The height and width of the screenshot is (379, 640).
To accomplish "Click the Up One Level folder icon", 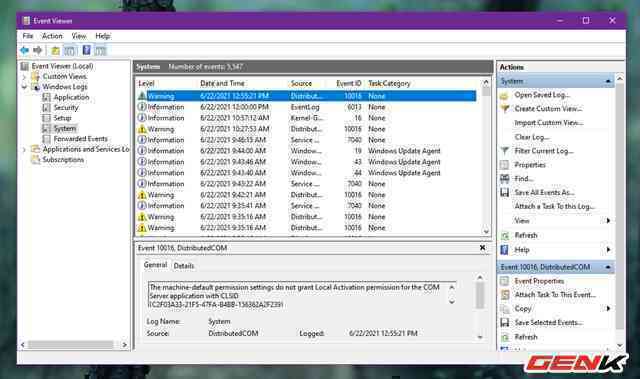I will (55, 51).
